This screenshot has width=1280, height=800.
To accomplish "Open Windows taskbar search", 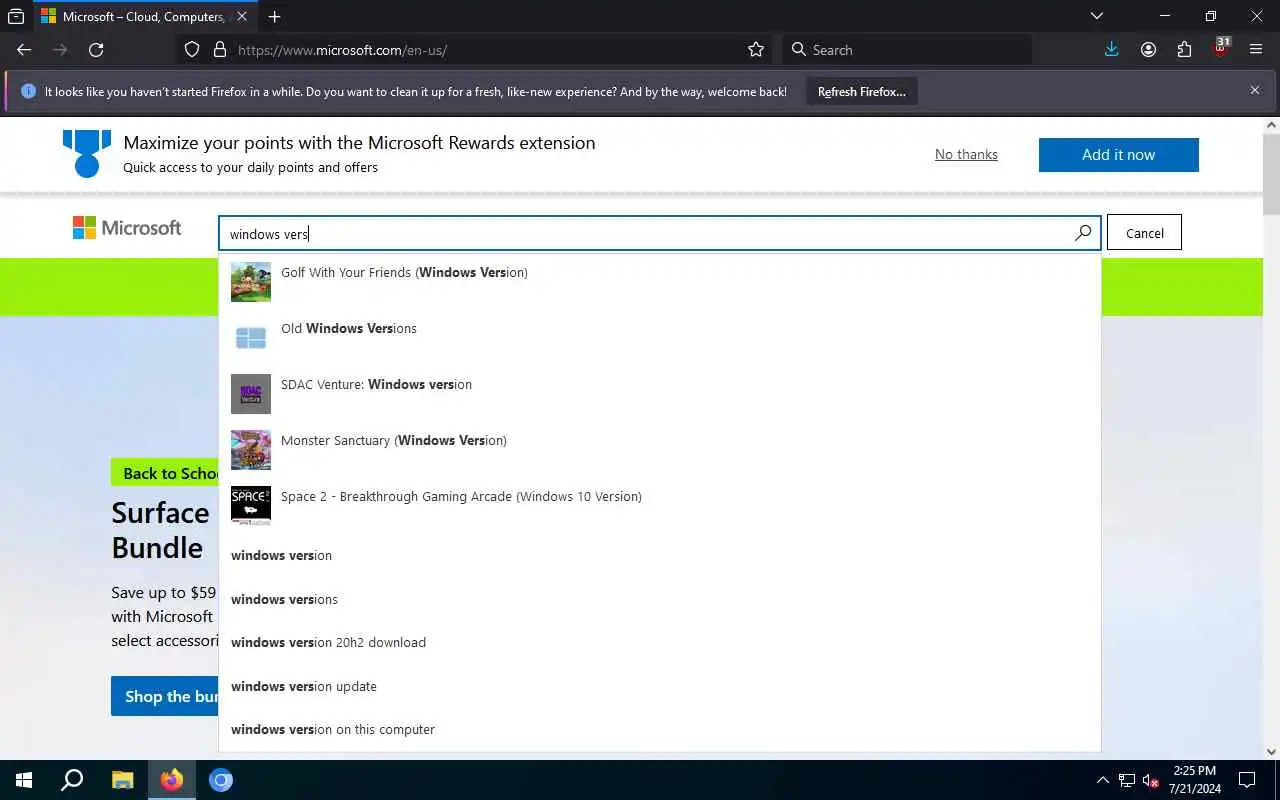I will click(x=72, y=780).
